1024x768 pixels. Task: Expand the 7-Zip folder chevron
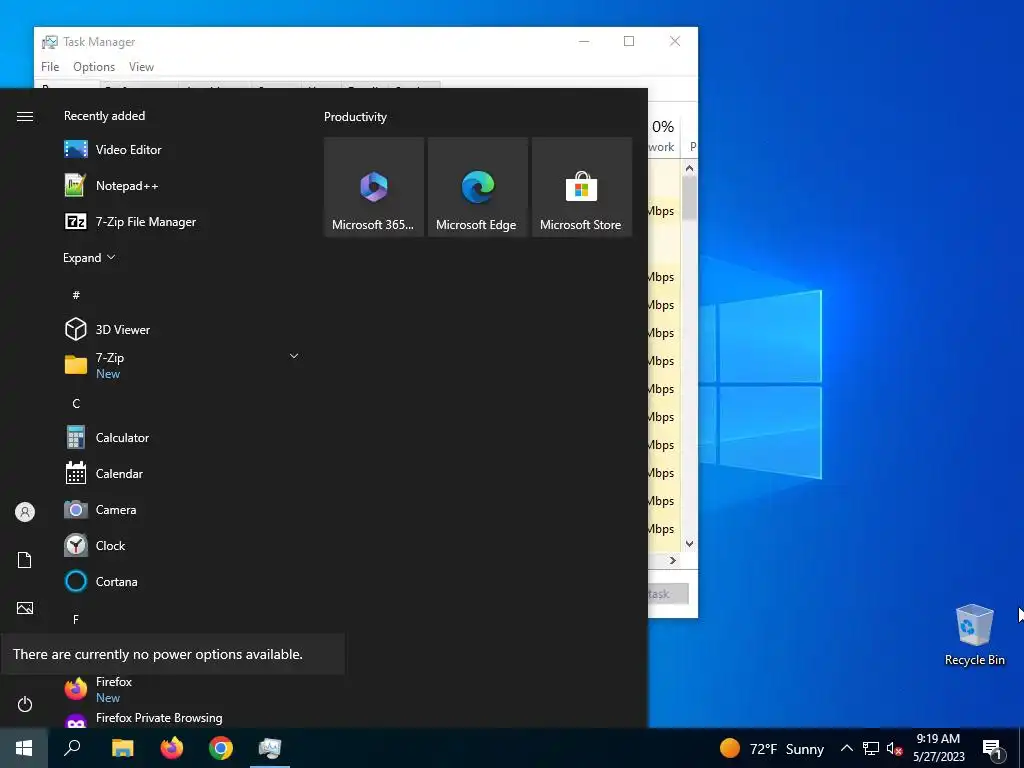click(x=294, y=356)
